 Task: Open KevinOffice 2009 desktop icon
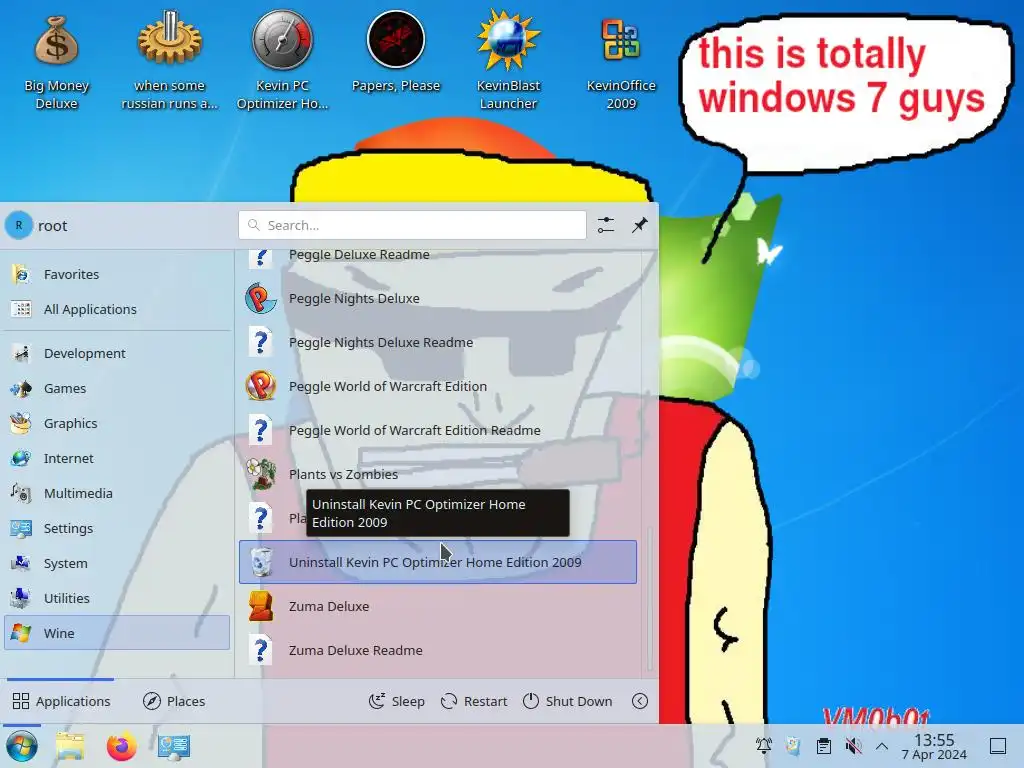(x=620, y=62)
